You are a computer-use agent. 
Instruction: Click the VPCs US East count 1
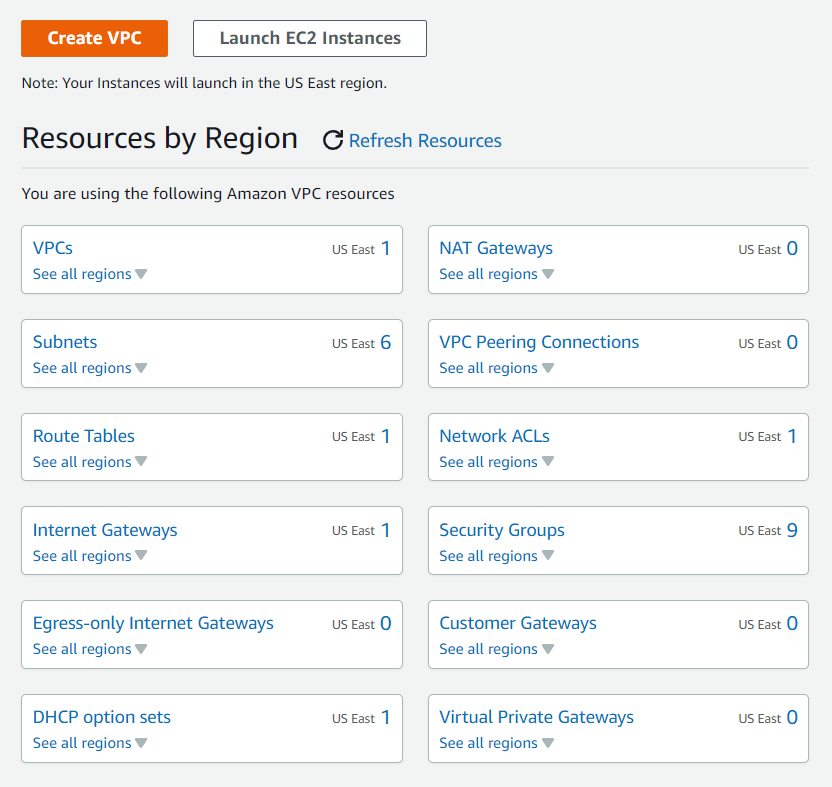pos(386,248)
